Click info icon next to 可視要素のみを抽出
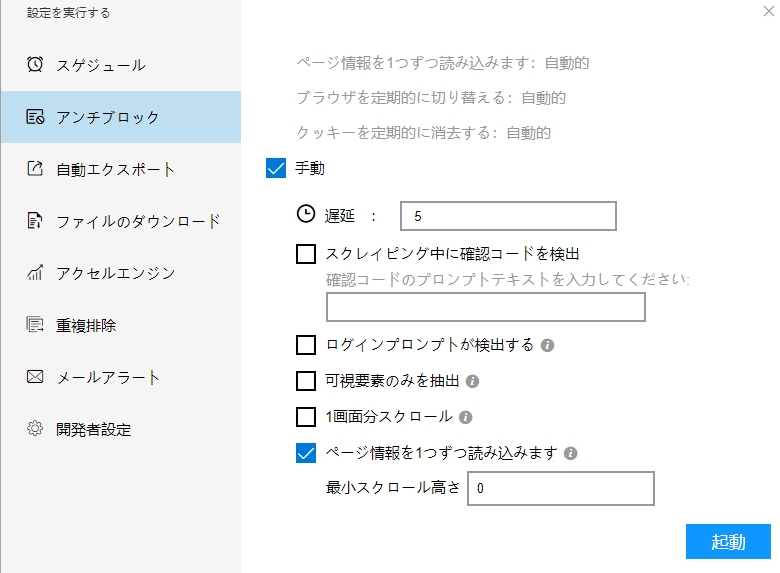The height and width of the screenshot is (573, 780). pos(473,381)
